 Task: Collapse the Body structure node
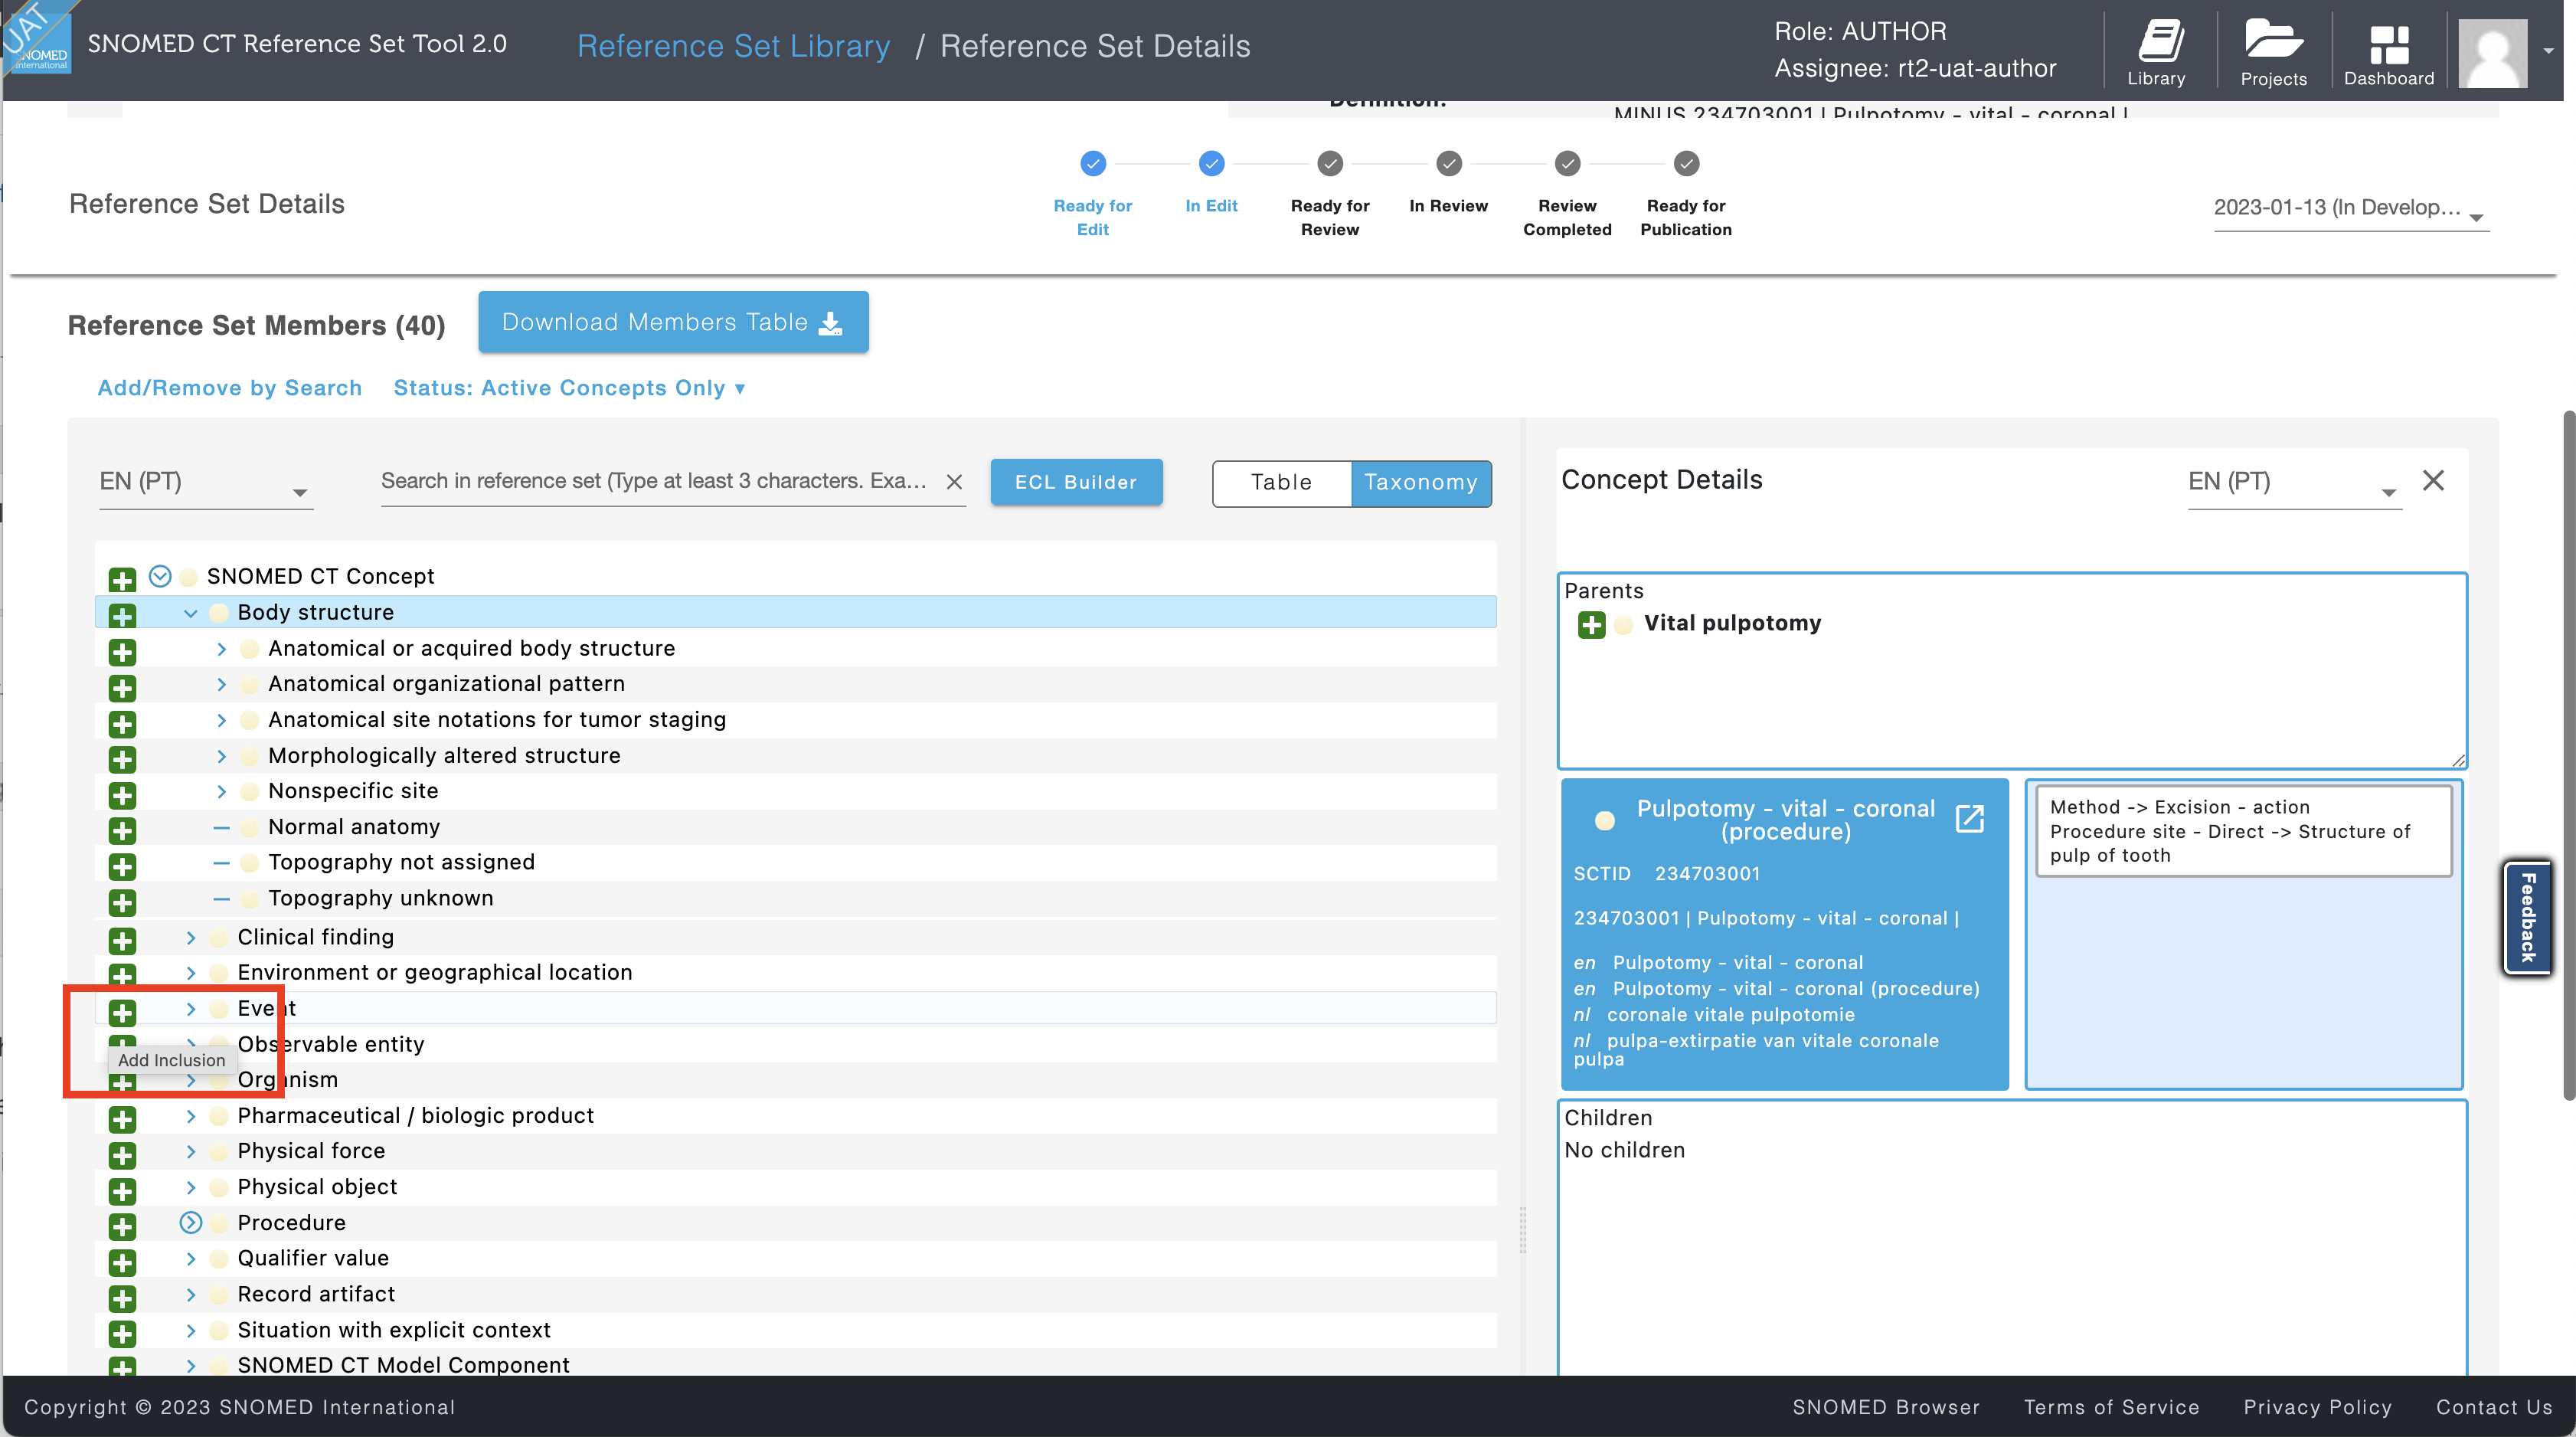(190, 613)
